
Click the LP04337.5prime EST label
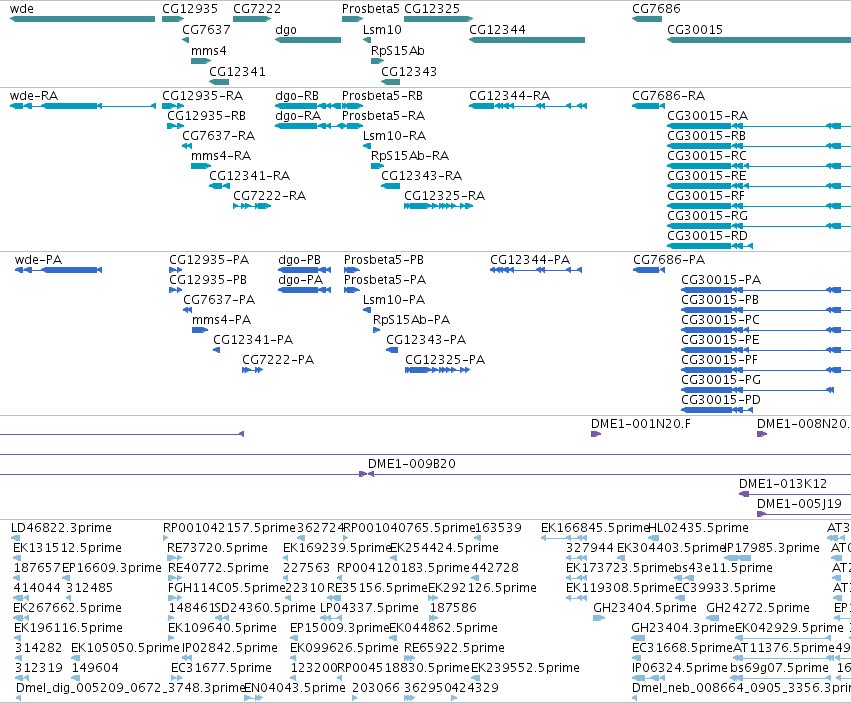click(x=370, y=608)
